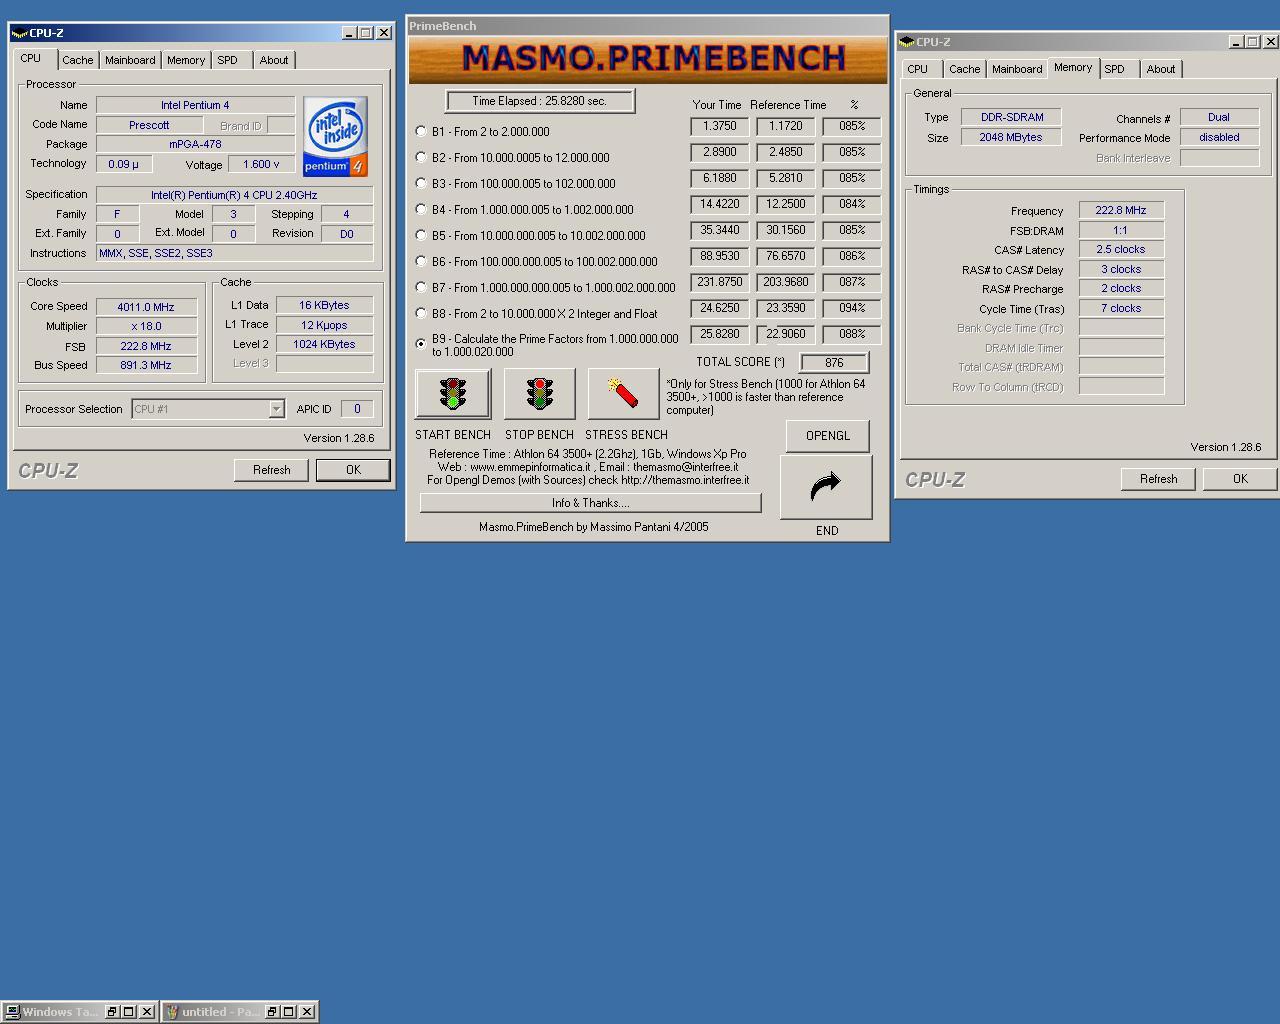Click the FSB:DRAM ratio value 1:1
Viewport: 1280px width, 1024px height.
tap(1121, 230)
